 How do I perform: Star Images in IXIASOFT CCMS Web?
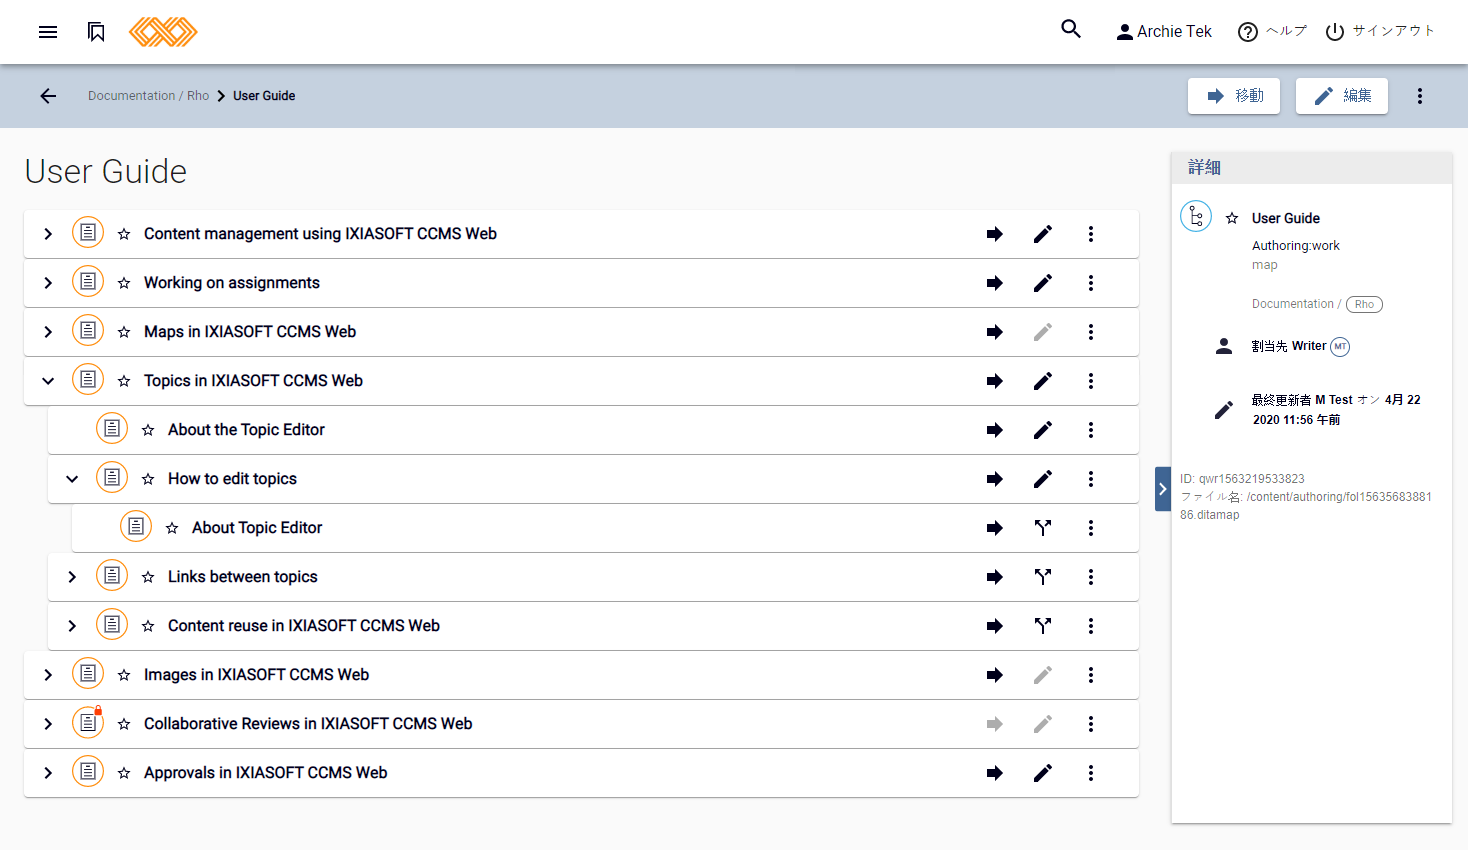pos(124,675)
